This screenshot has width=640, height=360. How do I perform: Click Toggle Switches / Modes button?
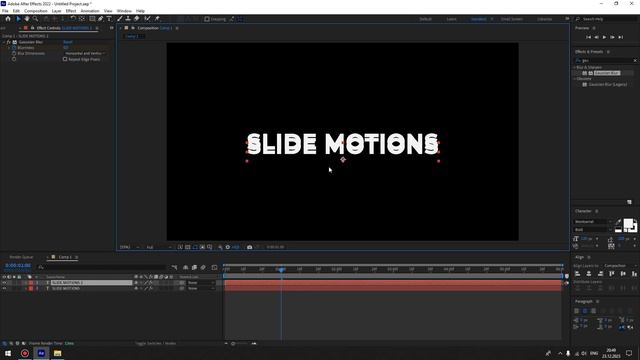tap(156, 344)
